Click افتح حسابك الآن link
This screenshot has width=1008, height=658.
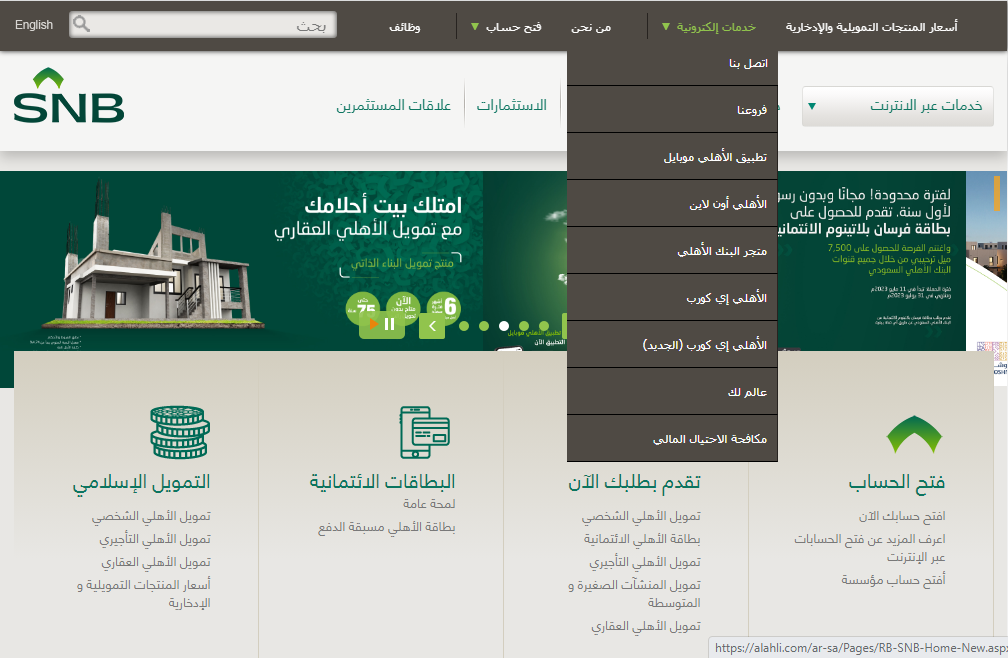[902, 516]
